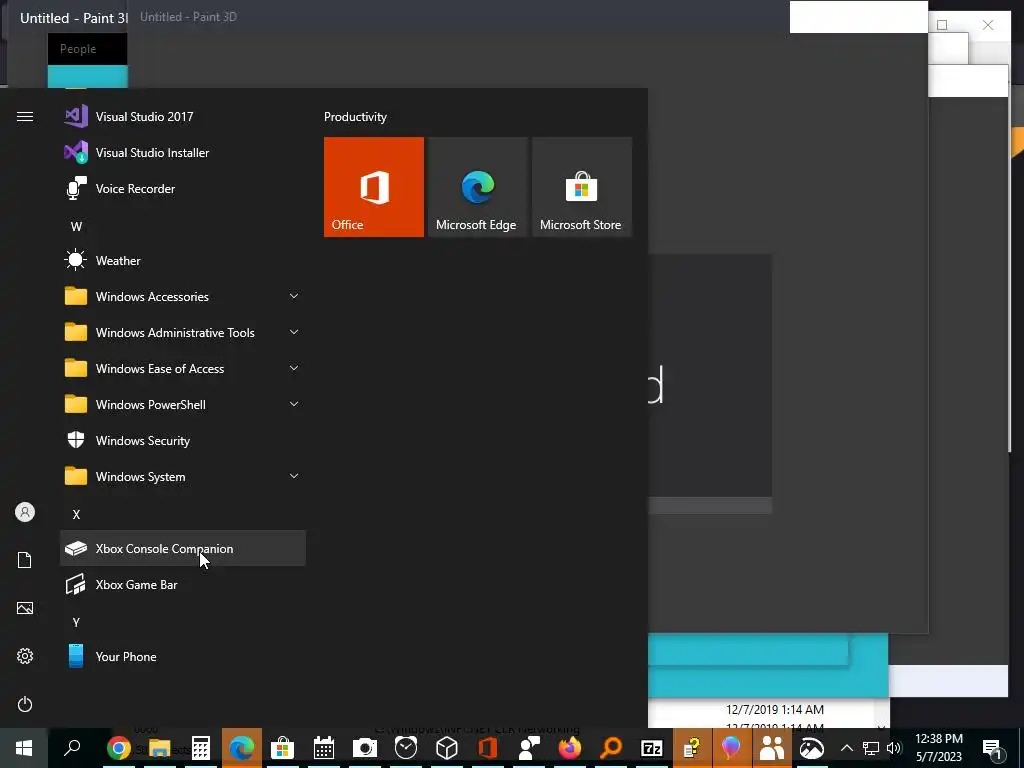This screenshot has width=1024, height=768.
Task: Click the network icon in system tray
Action: pyautogui.click(x=871, y=748)
